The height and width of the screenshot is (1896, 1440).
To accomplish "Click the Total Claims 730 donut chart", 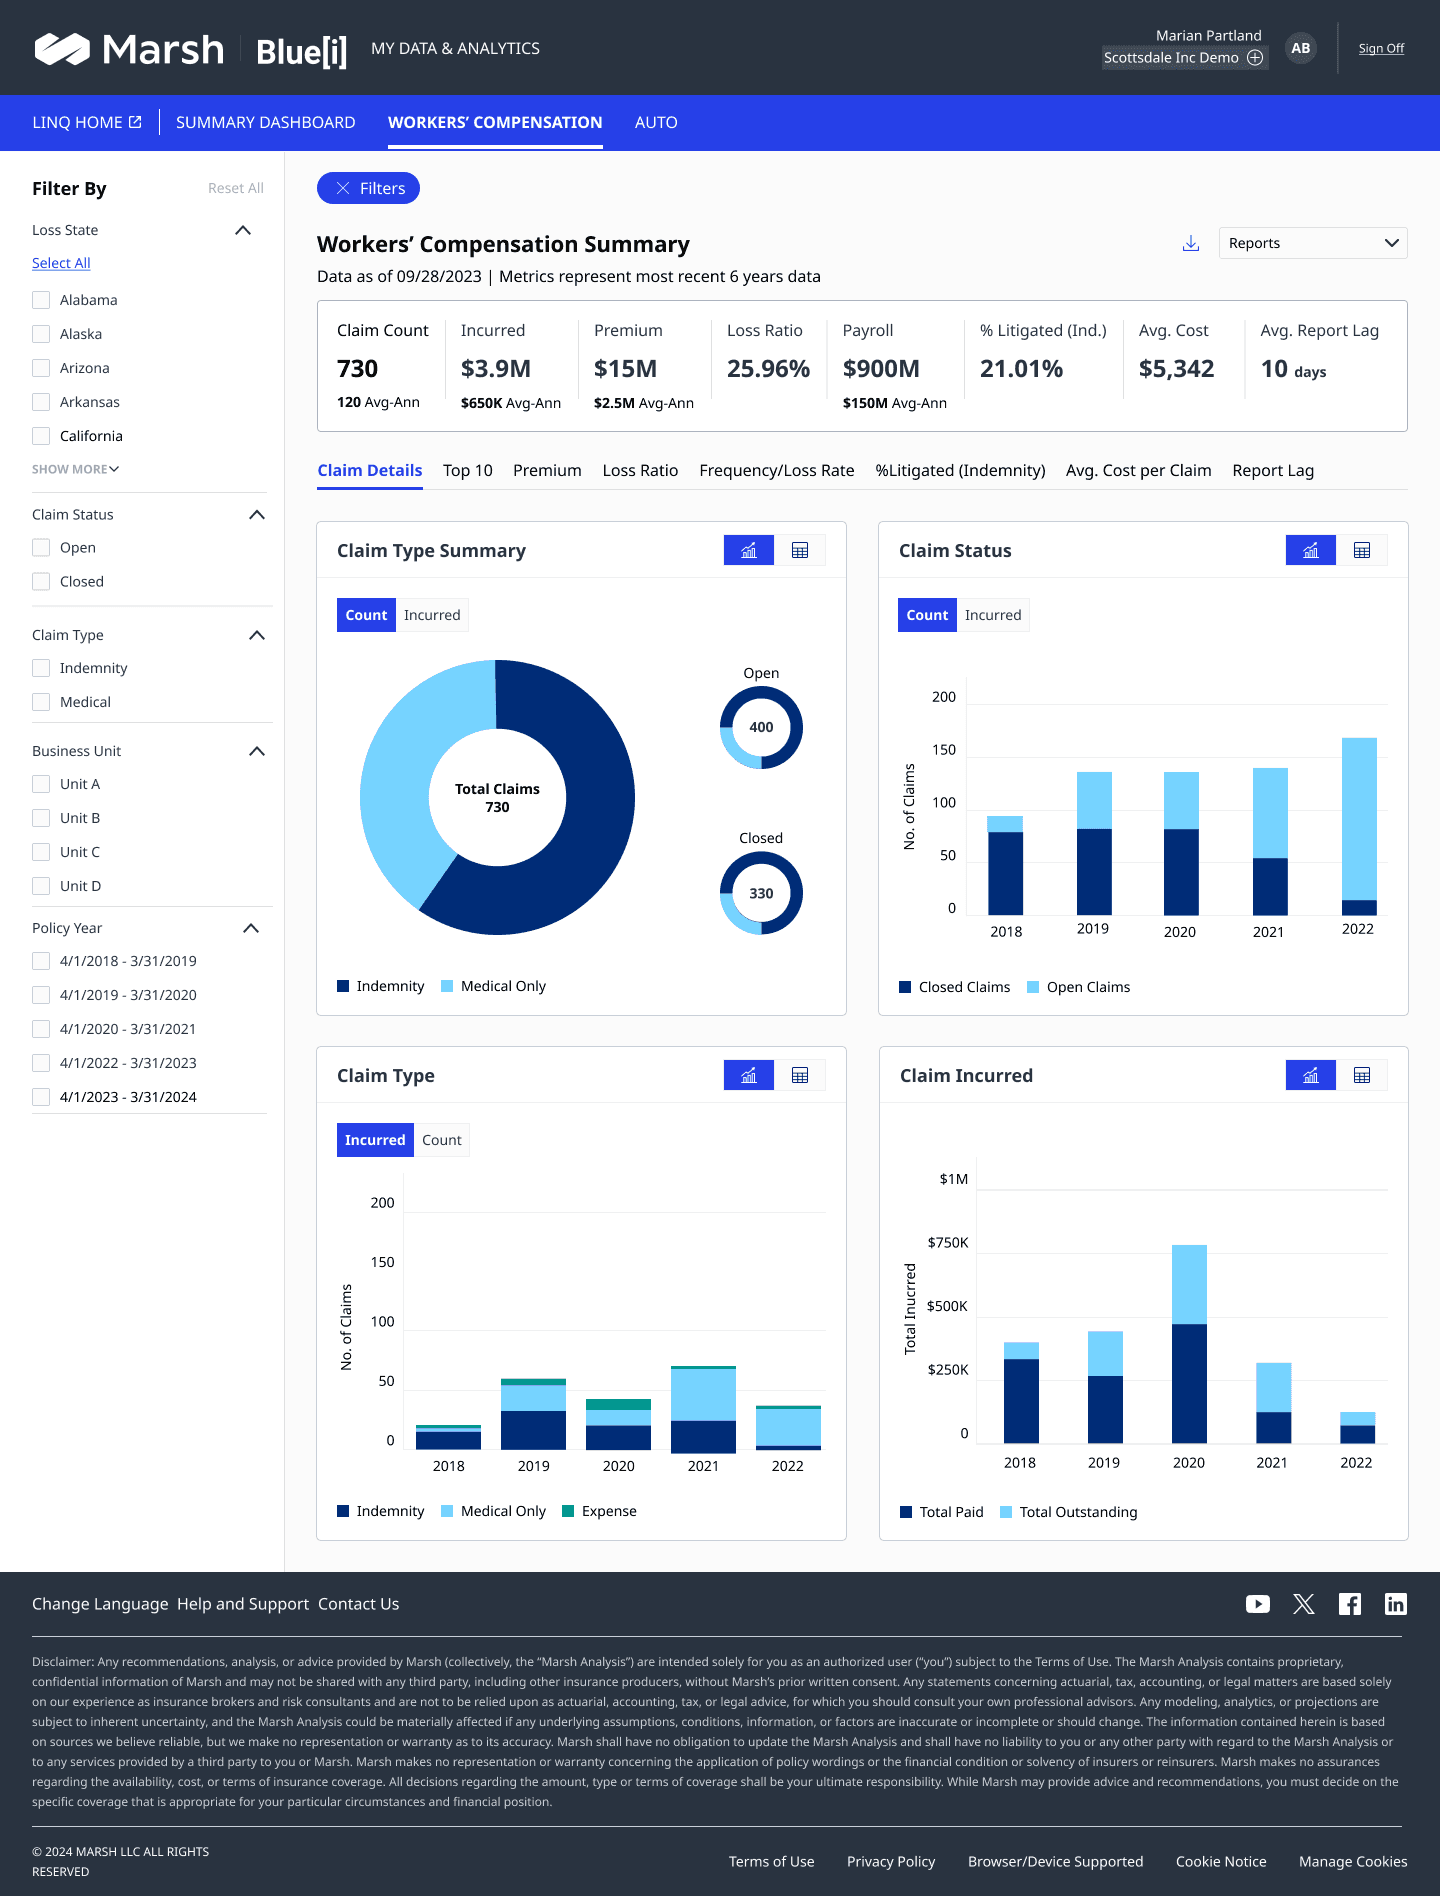I will 497,797.
